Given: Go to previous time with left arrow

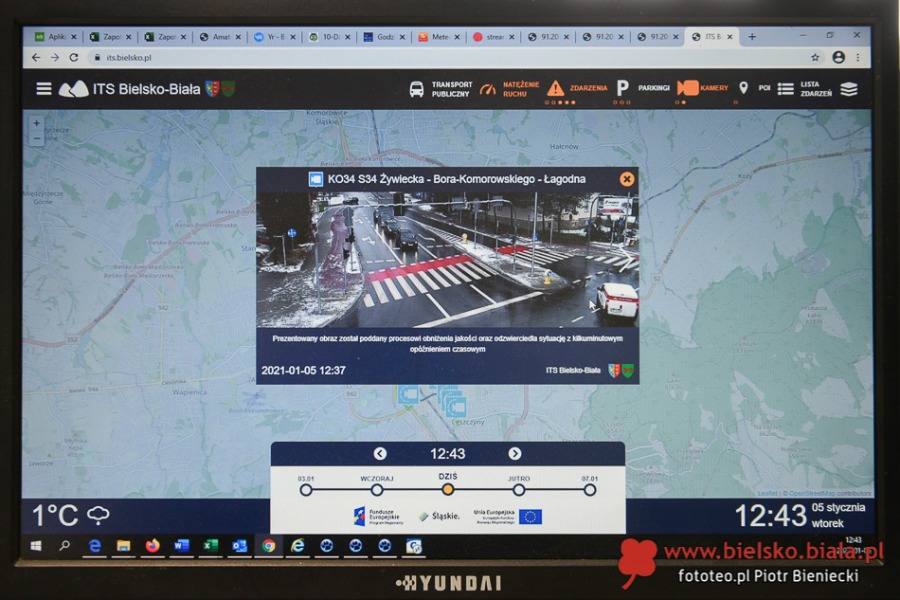Looking at the screenshot, I should pos(380,454).
